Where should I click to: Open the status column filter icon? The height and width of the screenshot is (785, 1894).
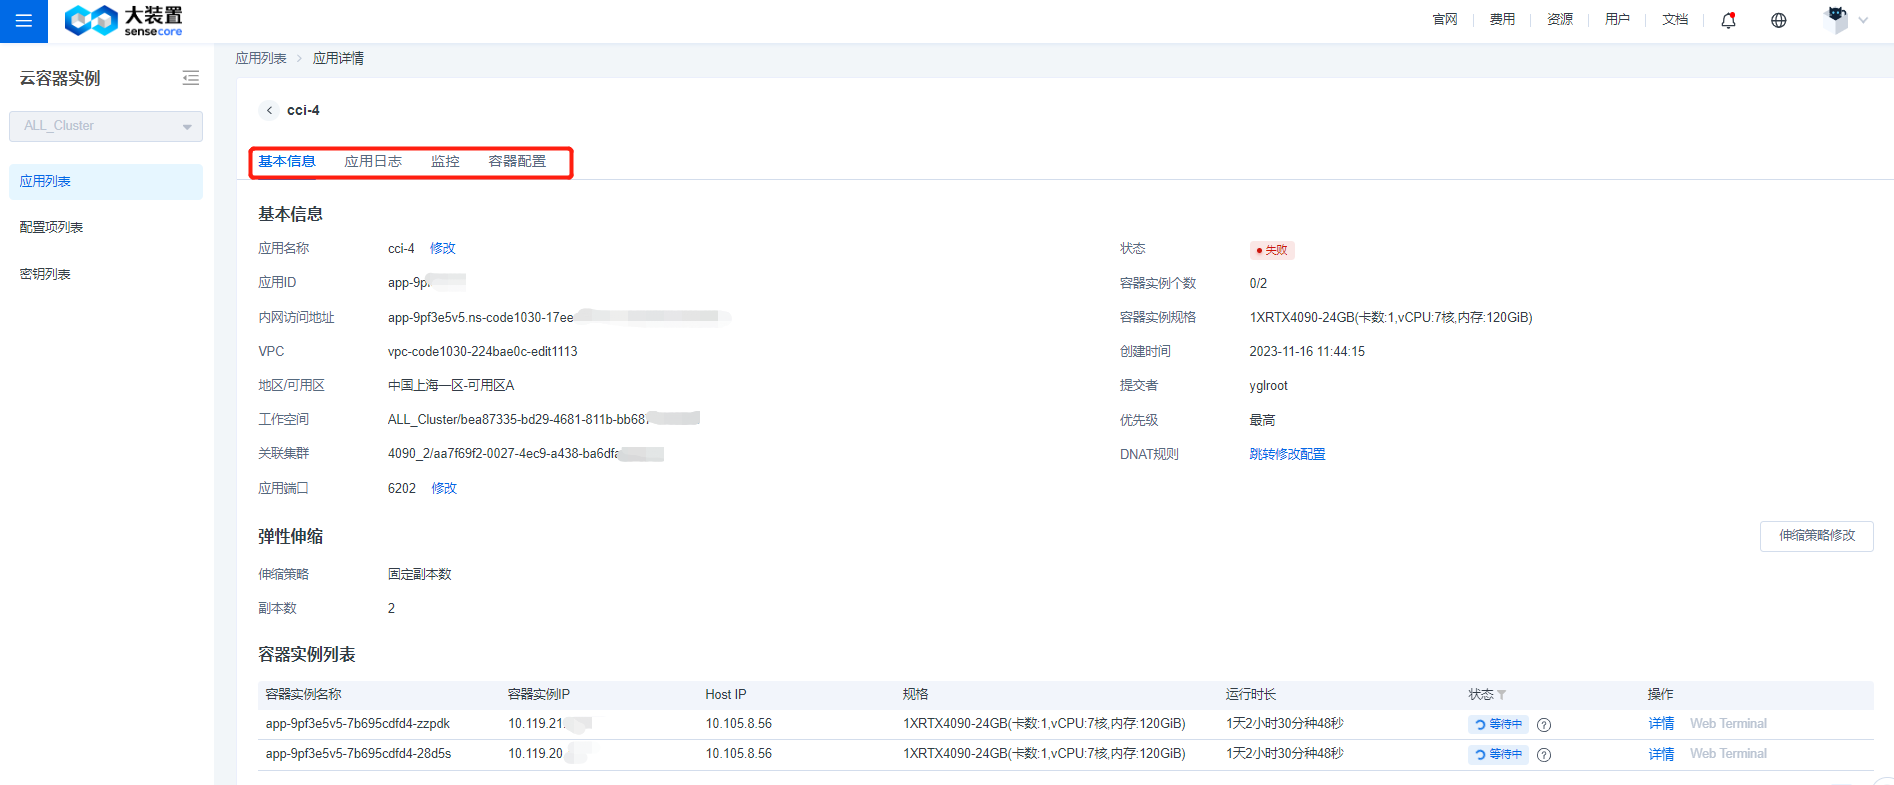(x=1502, y=695)
